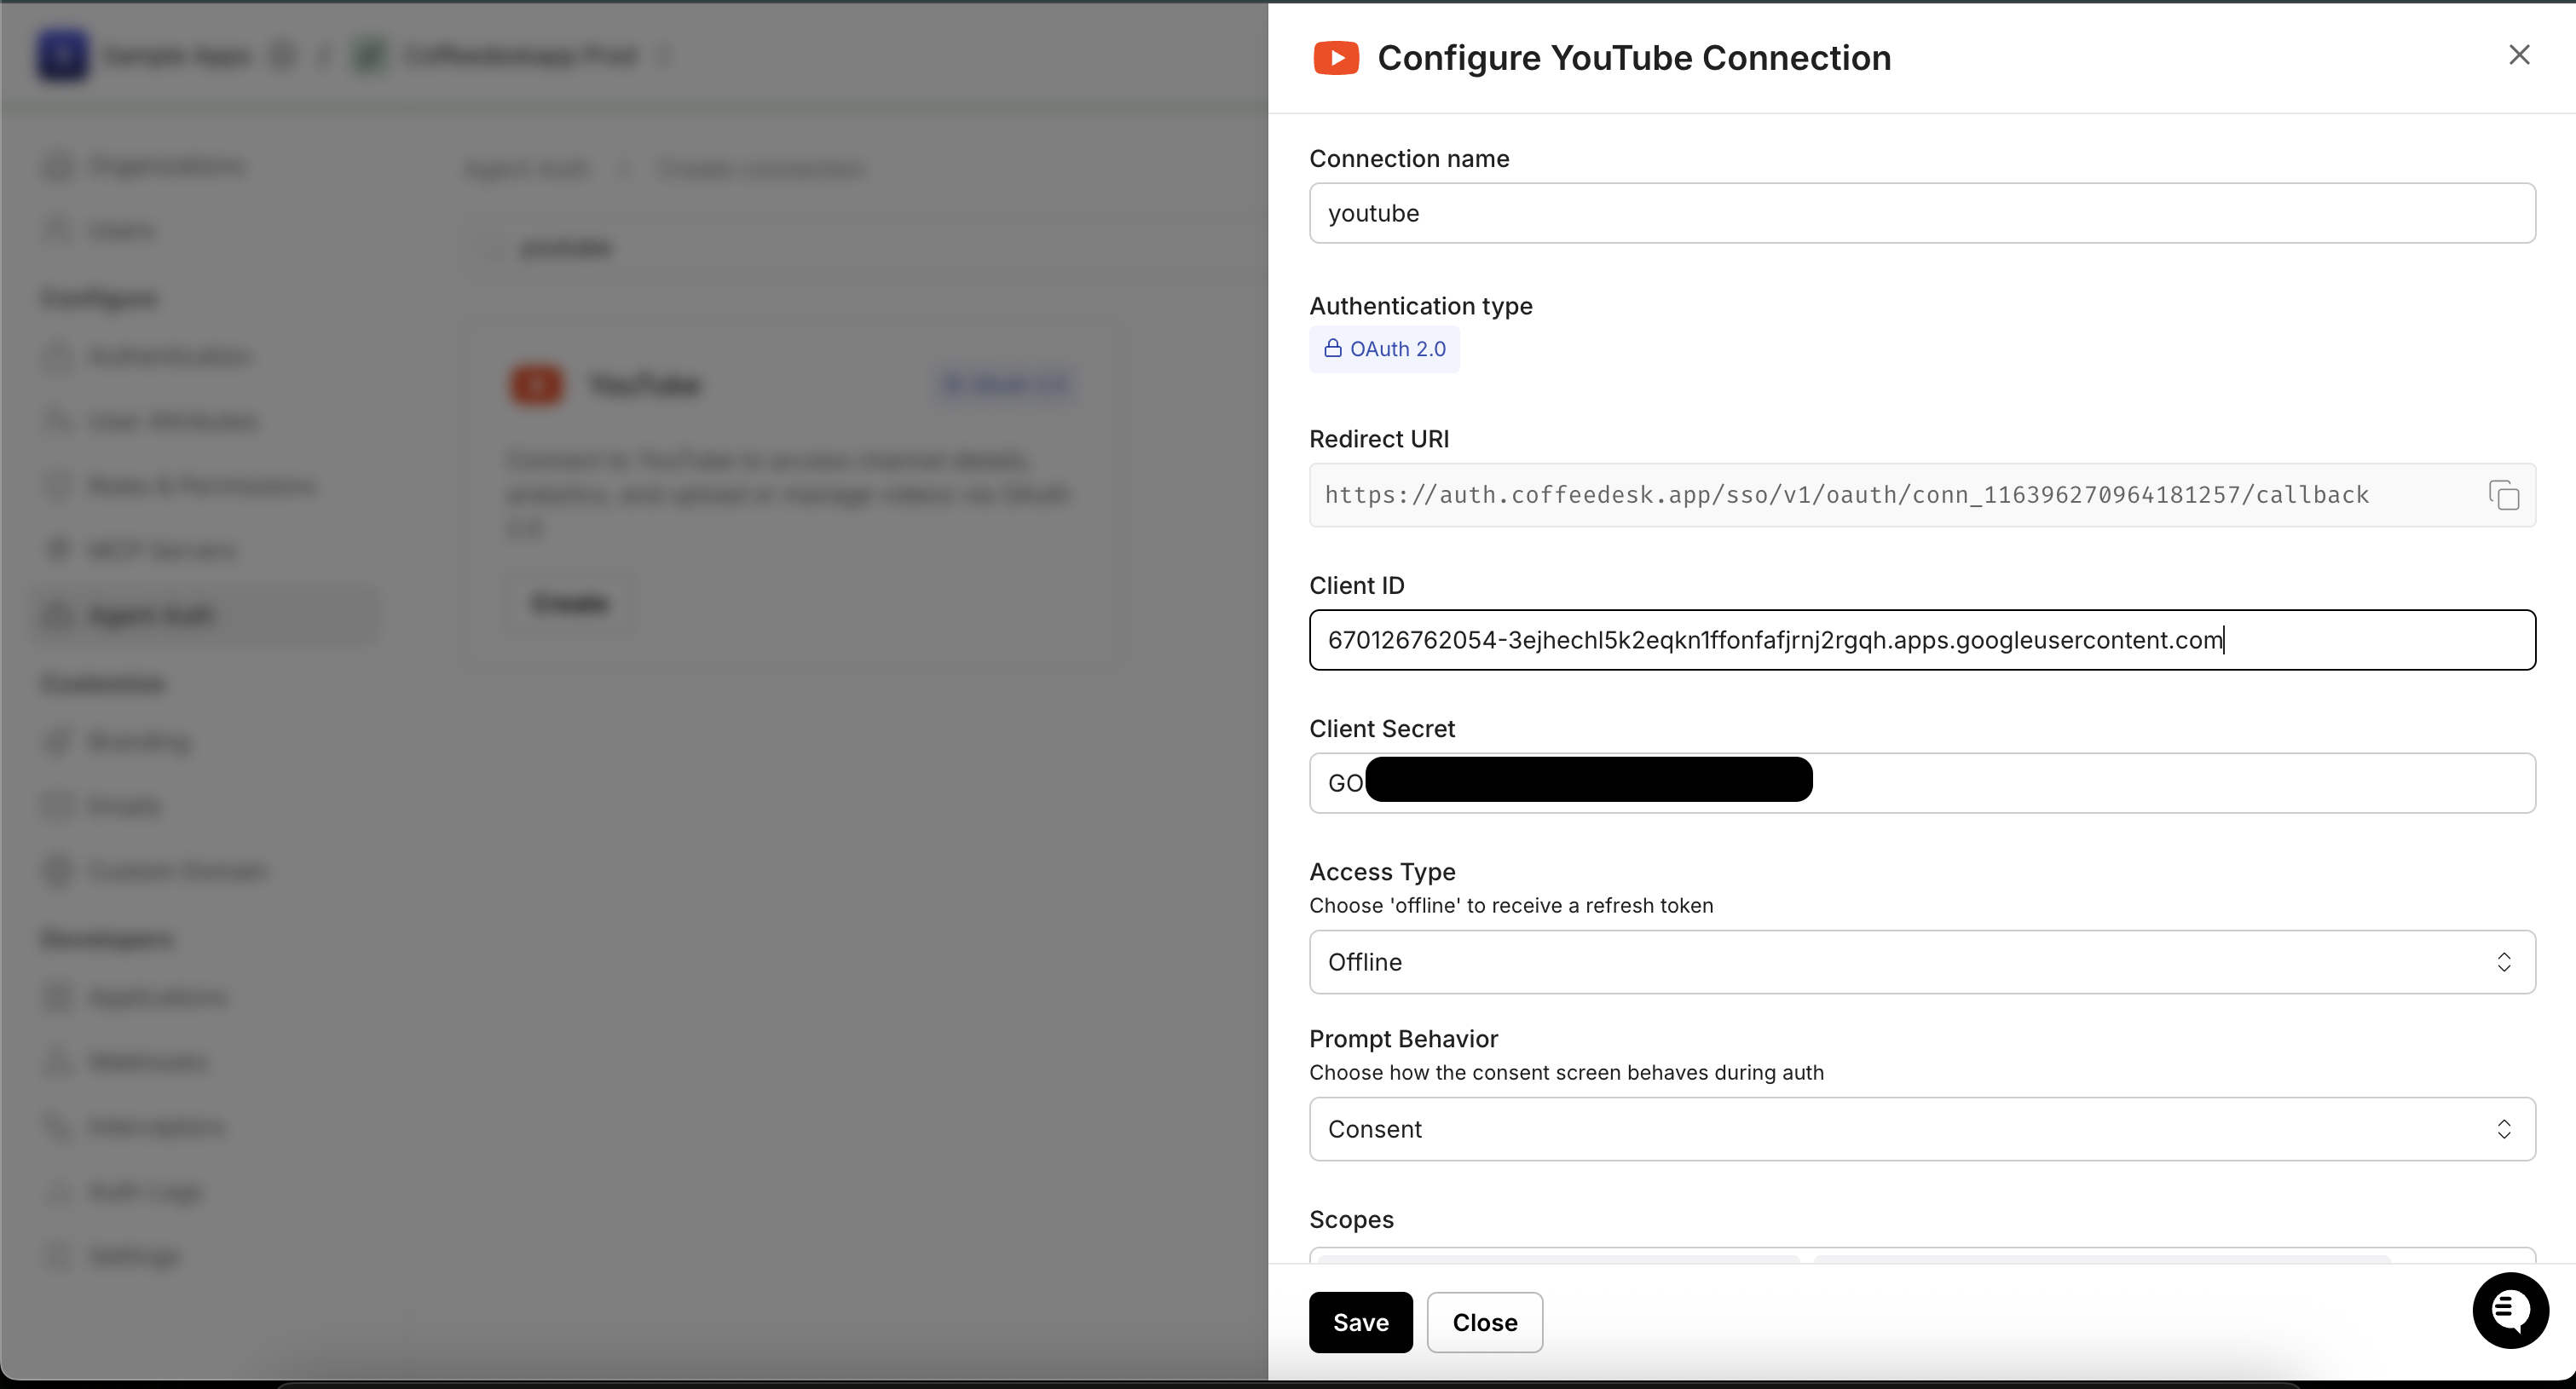2576x1389 pixels.
Task: Select the Webhooks sidebar icon
Action: coord(58,1061)
